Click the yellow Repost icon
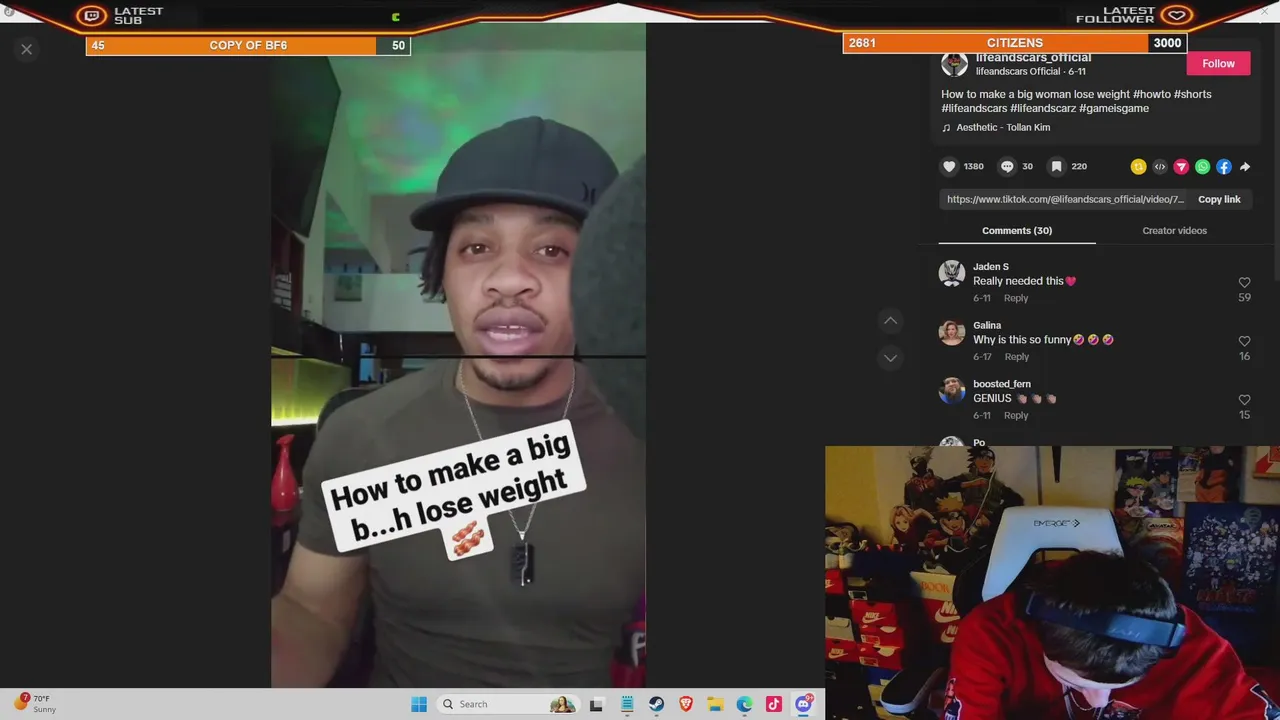Screen dimensions: 1280x720 [1138, 167]
